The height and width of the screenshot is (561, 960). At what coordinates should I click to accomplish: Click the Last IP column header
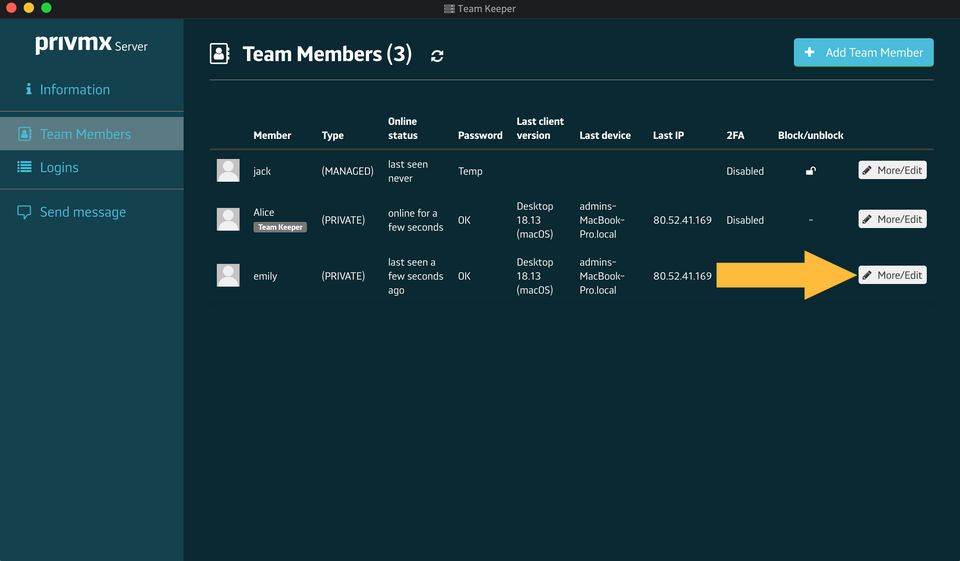click(668, 135)
